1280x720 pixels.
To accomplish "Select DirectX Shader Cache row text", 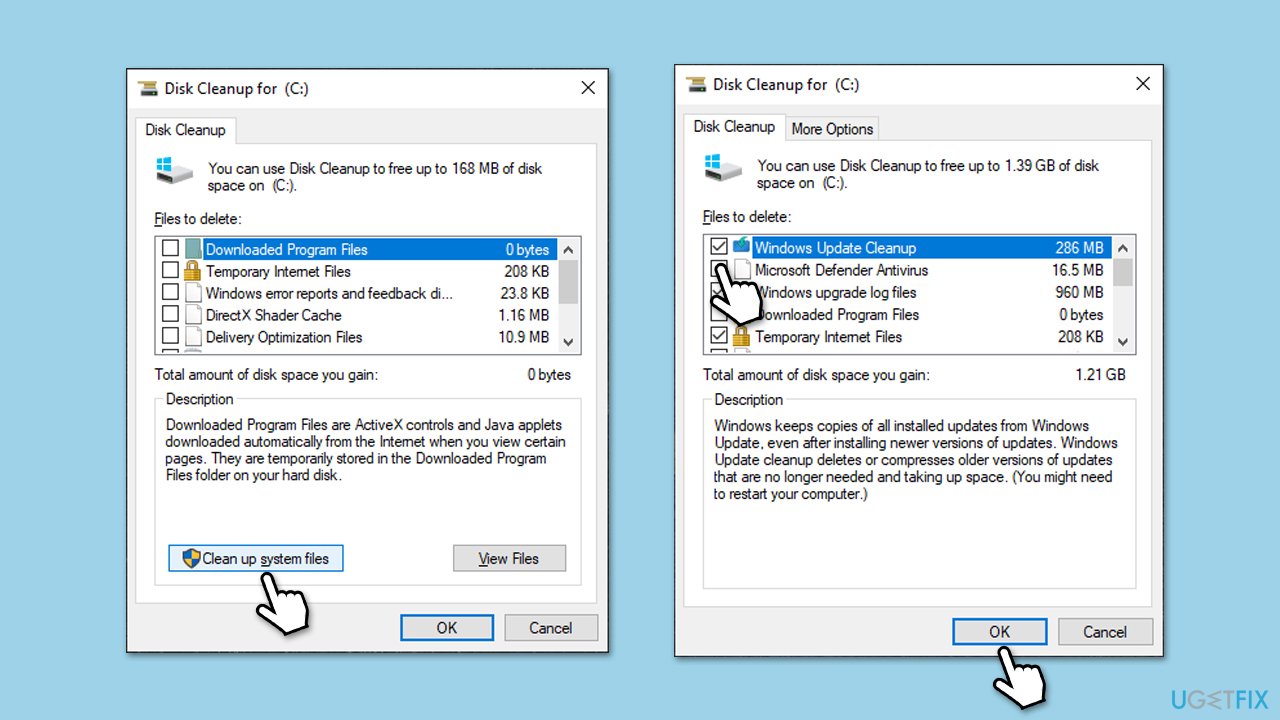I will [274, 315].
